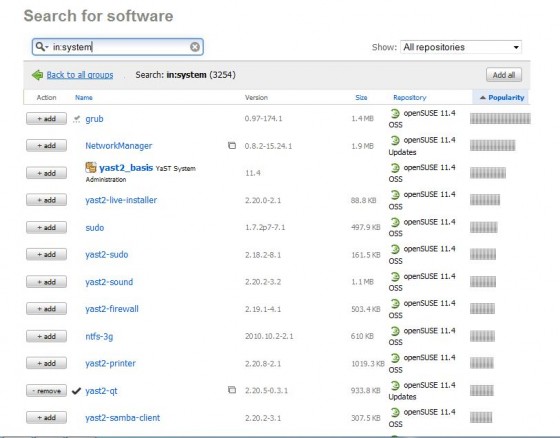
Task: Open the grub package link
Action: tap(94, 119)
